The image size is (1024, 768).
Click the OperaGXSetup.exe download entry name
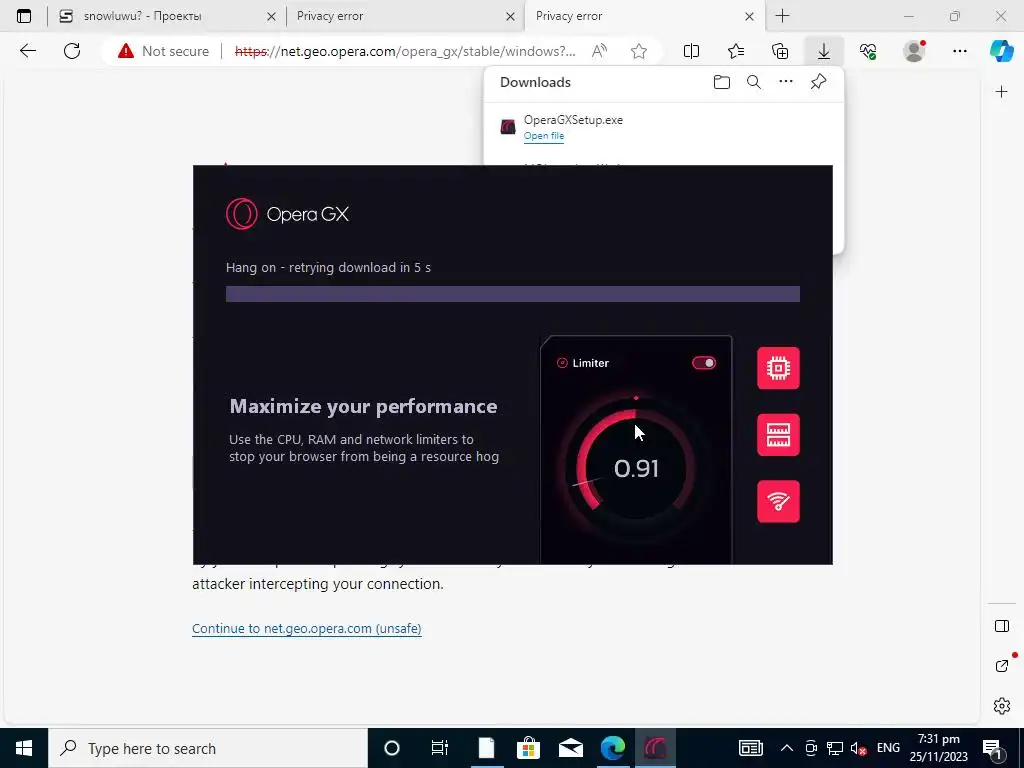[573, 120]
